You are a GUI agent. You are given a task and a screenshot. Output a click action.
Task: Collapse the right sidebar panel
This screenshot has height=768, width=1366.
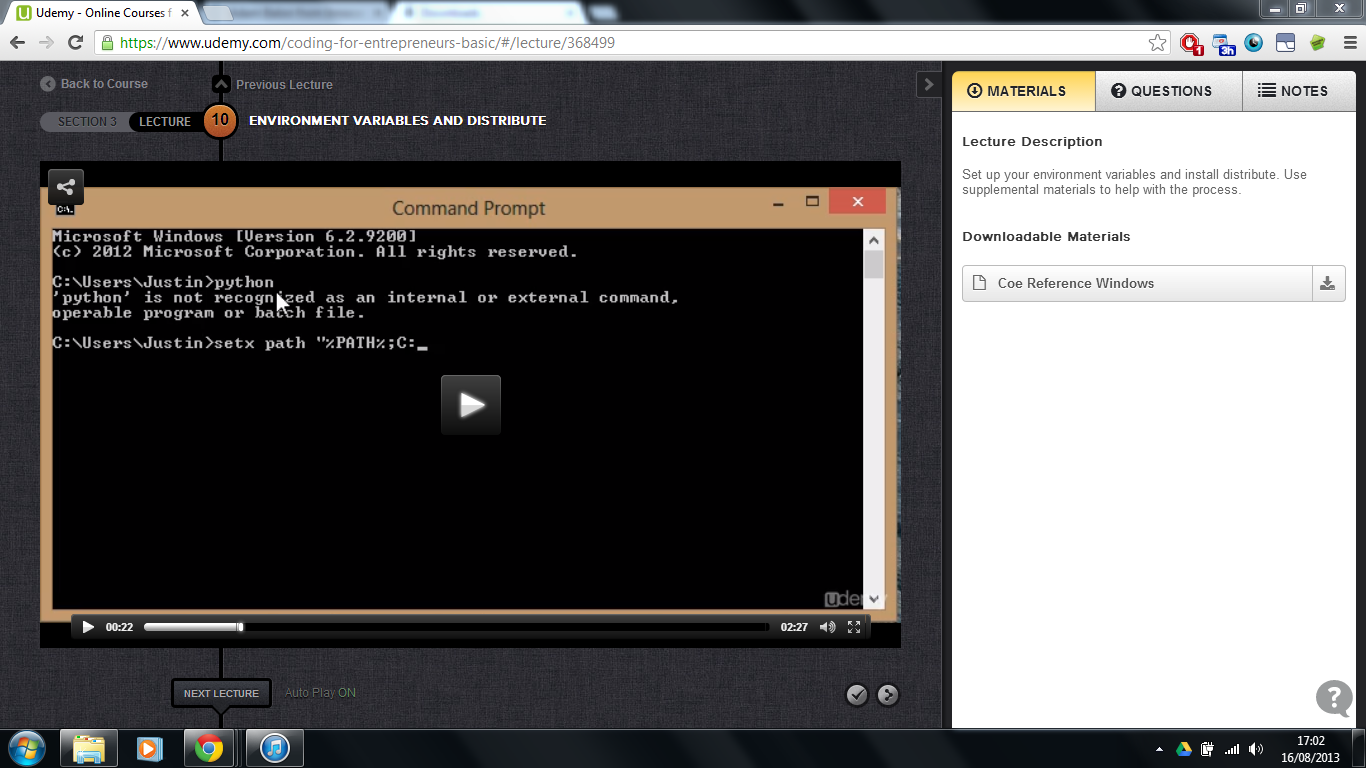[928, 85]
